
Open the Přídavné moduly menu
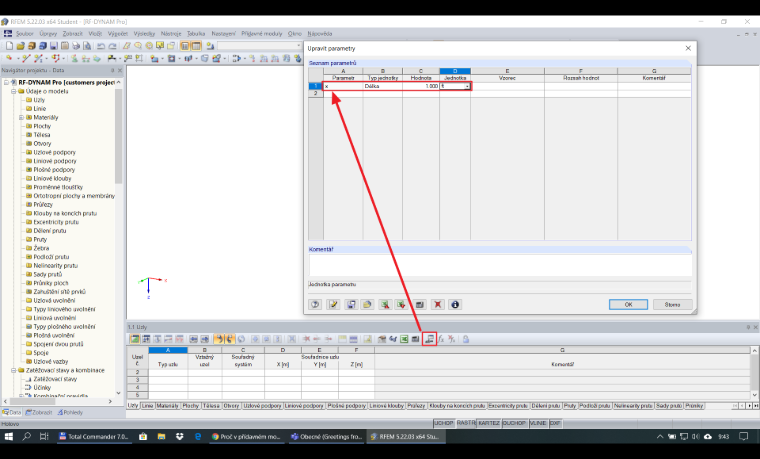262,33
